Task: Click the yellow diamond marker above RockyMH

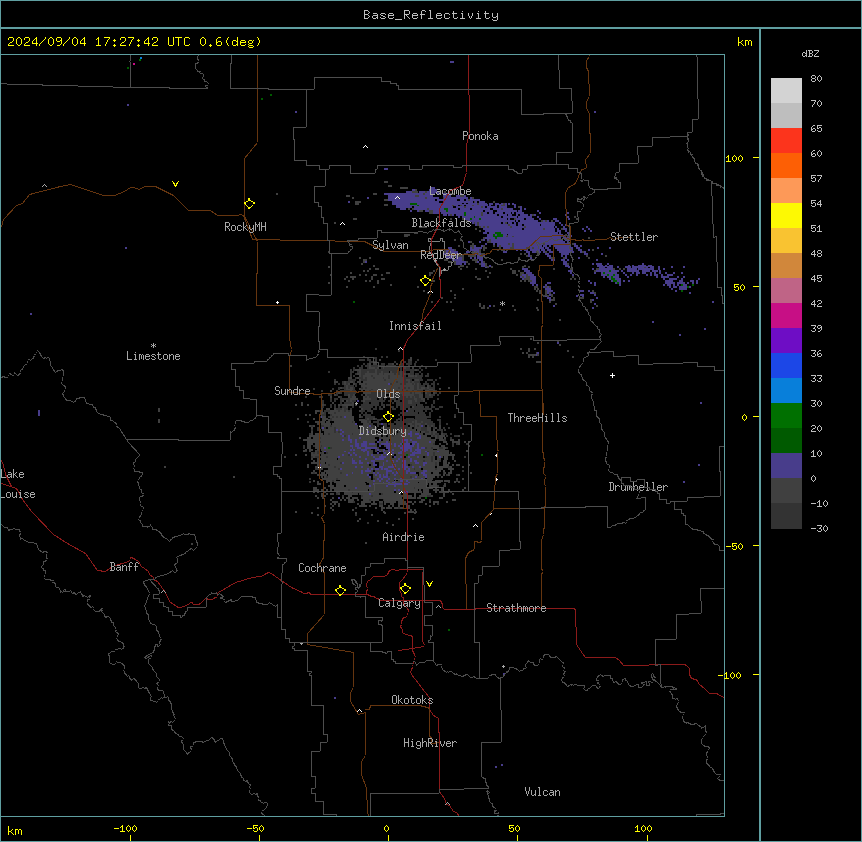Action: [x=249, y=204]
